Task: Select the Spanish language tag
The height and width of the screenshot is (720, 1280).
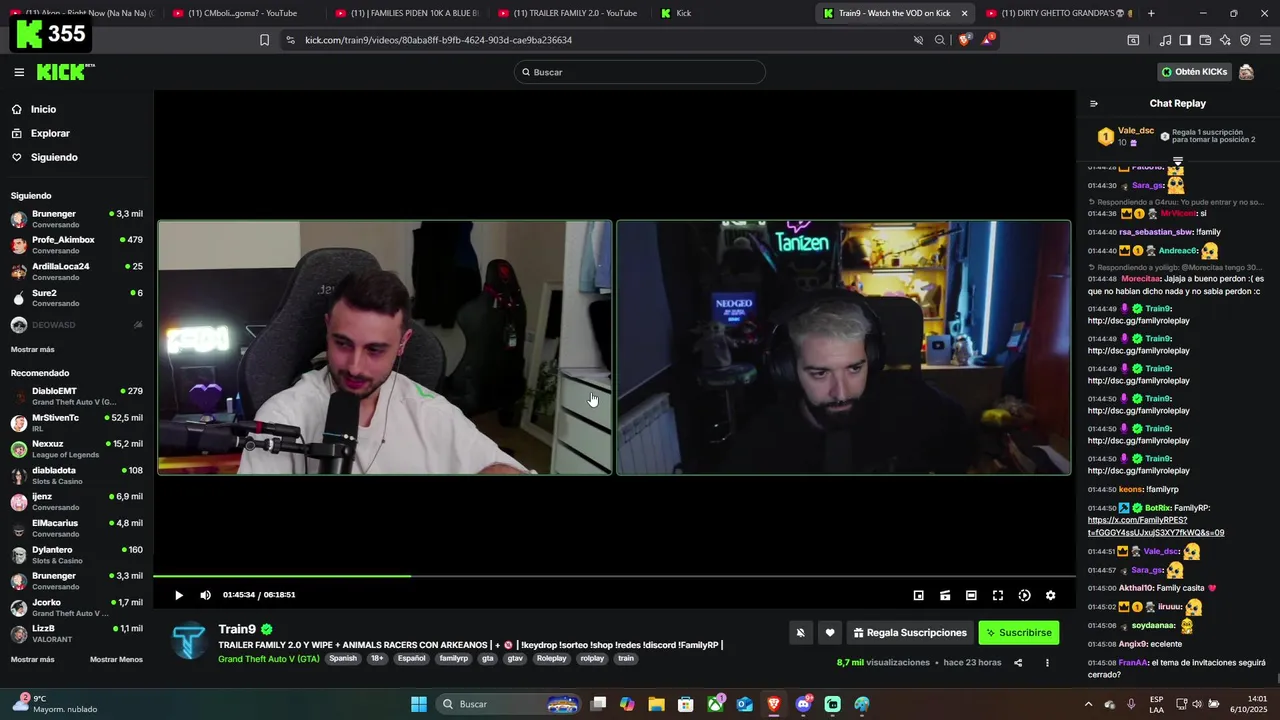Action: point(343,659)
